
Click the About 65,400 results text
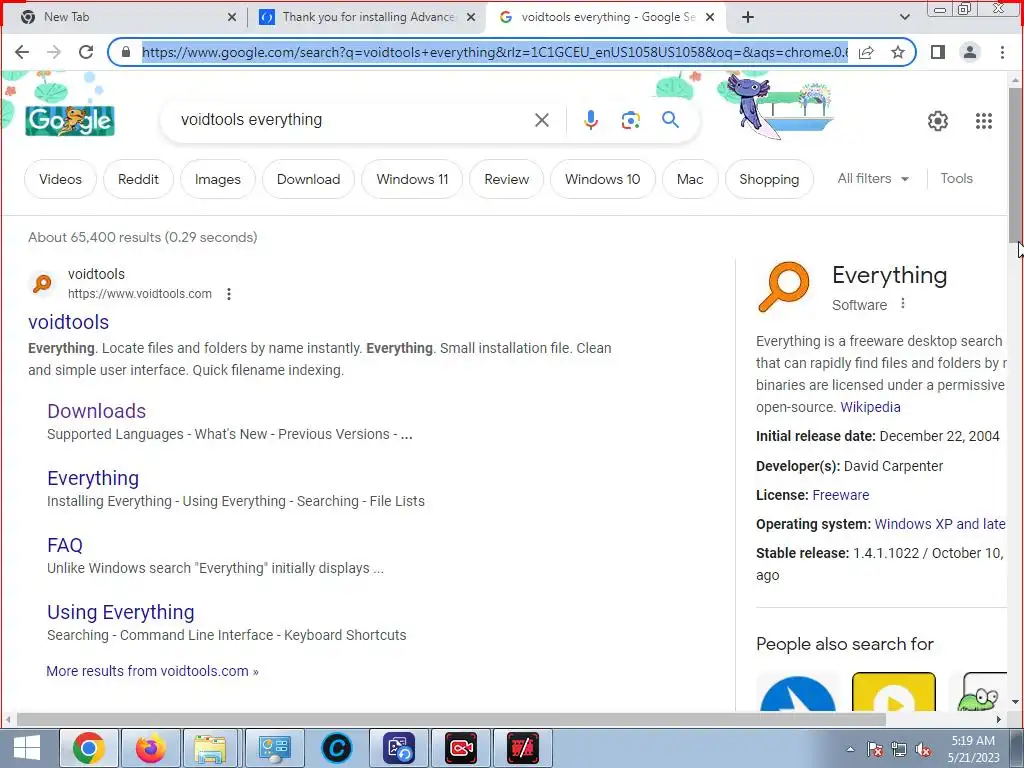[x=142, y=237]
